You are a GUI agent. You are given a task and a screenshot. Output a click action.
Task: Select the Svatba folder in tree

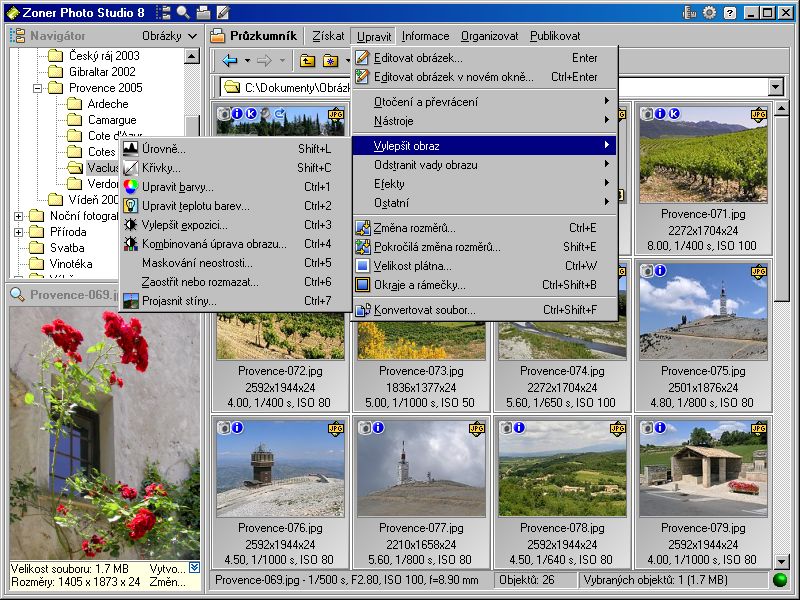pyautogui.click(x=67, y=248)
